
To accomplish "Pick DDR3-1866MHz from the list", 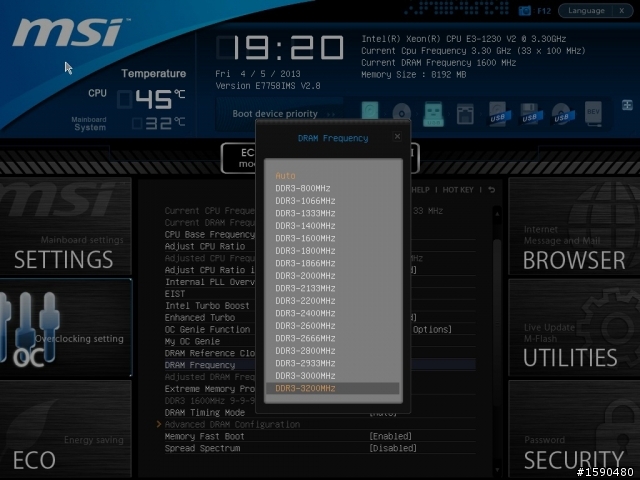I will point(305,263).
